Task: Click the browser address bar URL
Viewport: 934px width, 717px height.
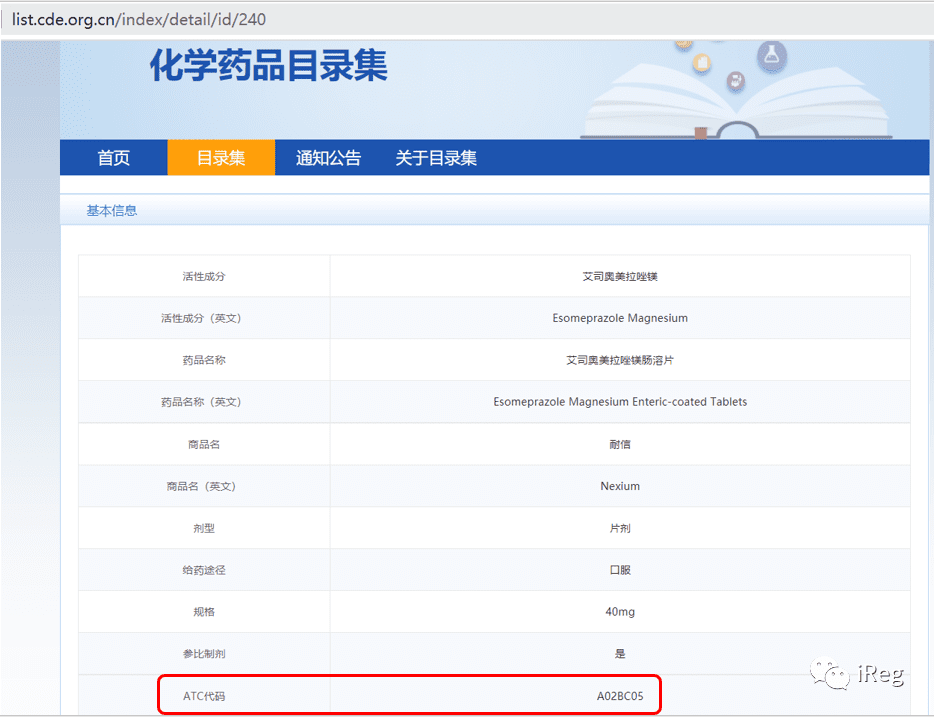Action: pyautogui.click(x=139, y=20)
